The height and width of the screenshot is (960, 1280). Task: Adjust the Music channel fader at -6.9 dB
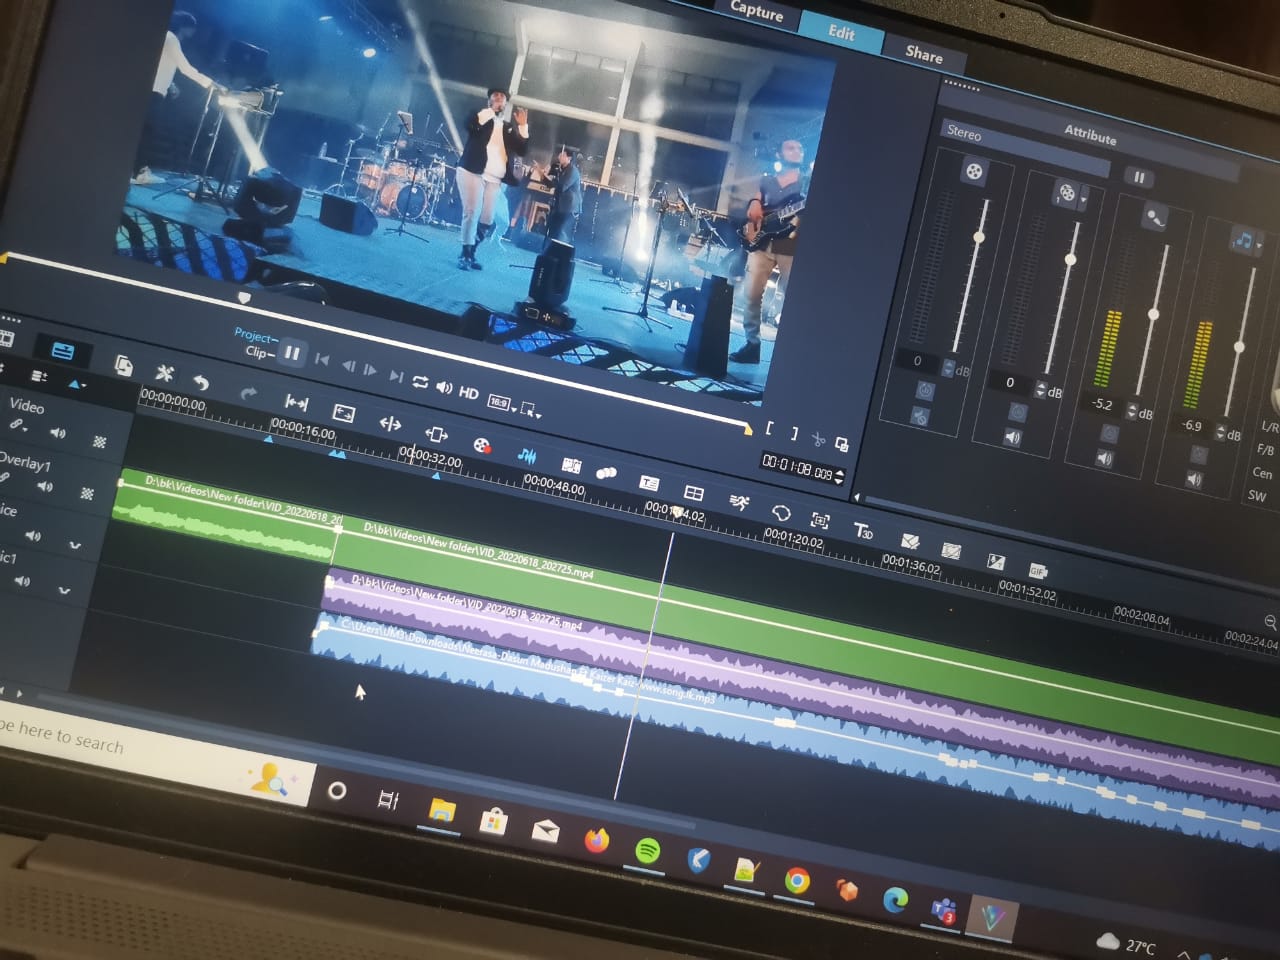pos(1240,346)
